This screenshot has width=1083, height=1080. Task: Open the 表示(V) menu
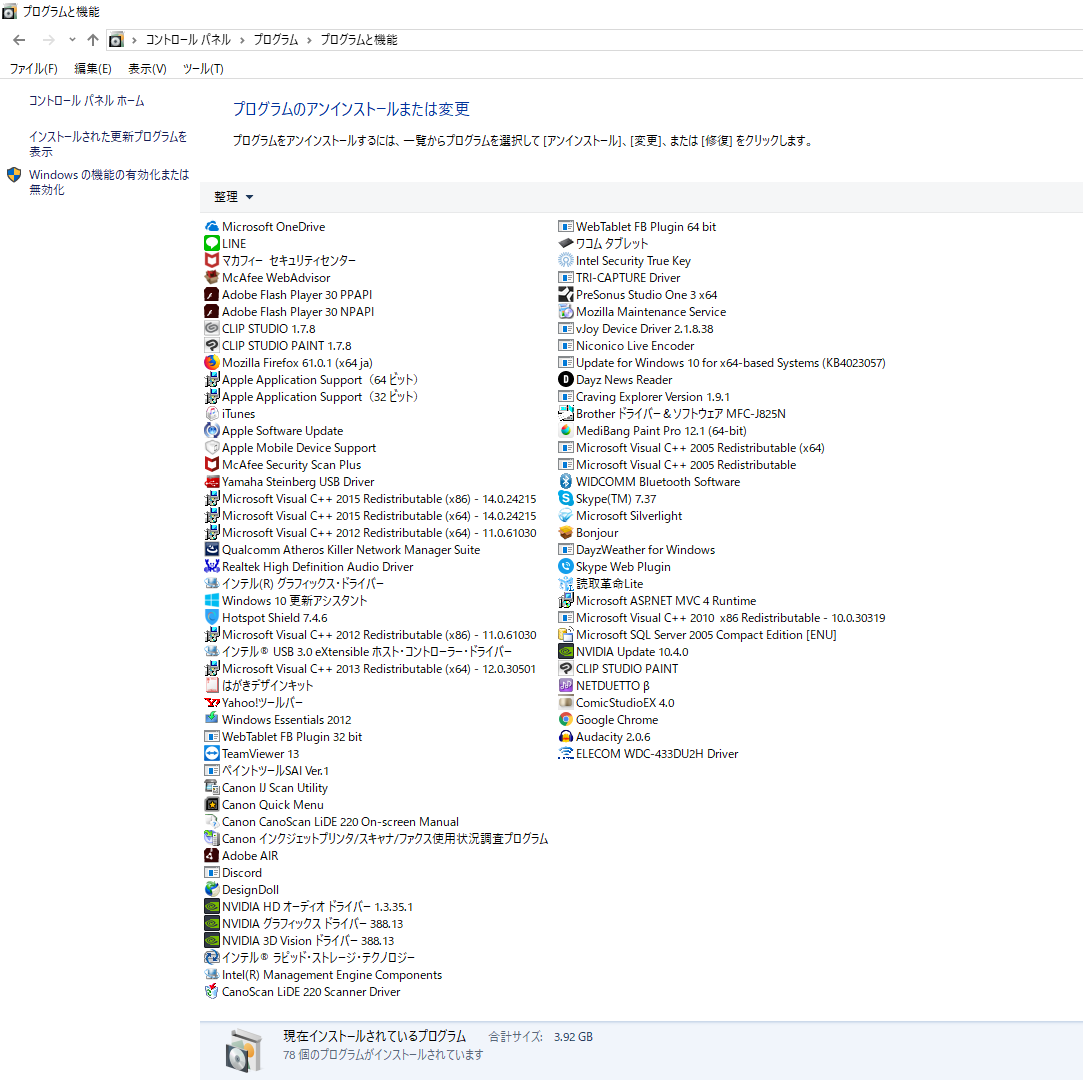(x=147, y=68)
